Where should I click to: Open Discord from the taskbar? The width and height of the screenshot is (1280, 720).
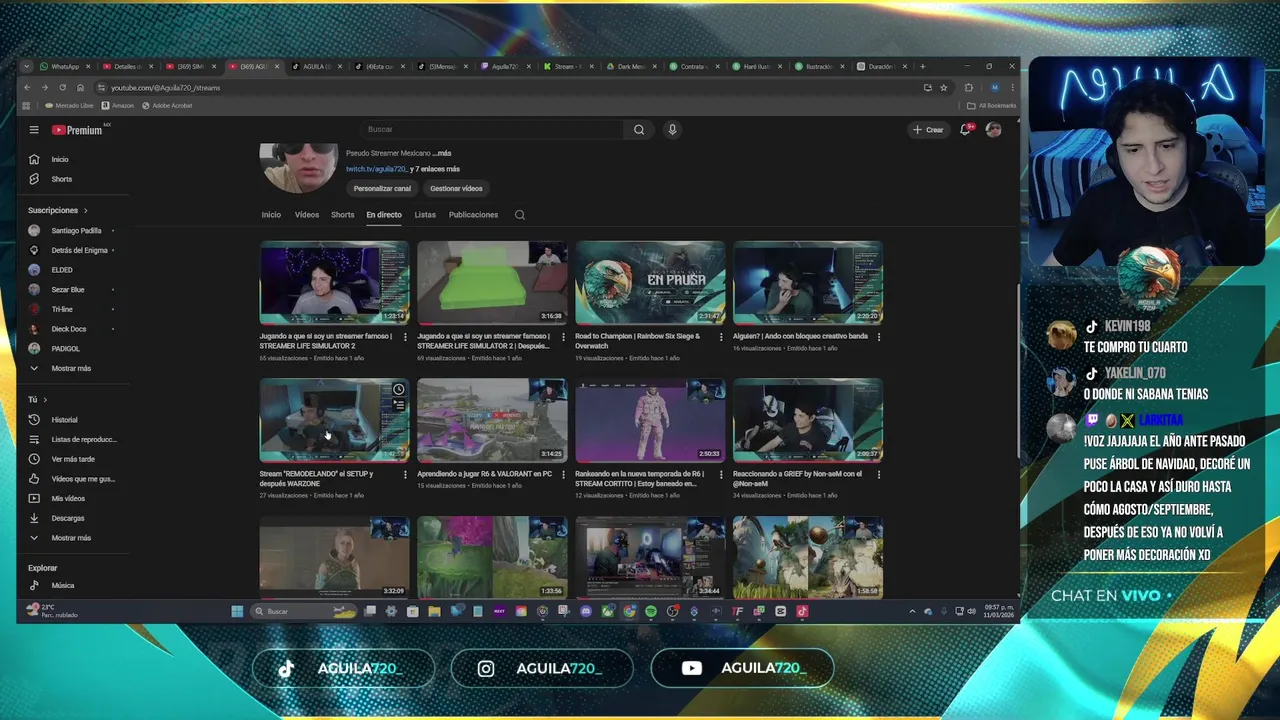click(x=586, y=612)
